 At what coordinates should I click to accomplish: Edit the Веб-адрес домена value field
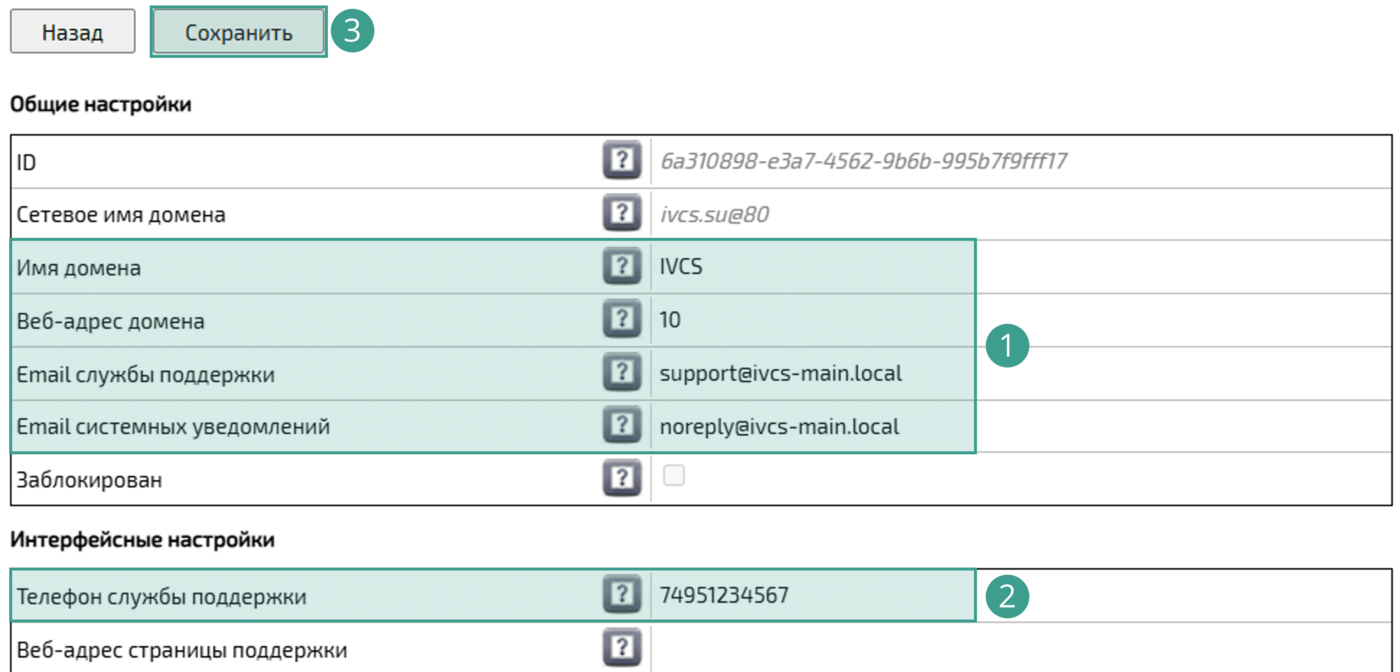pos(810,320)
